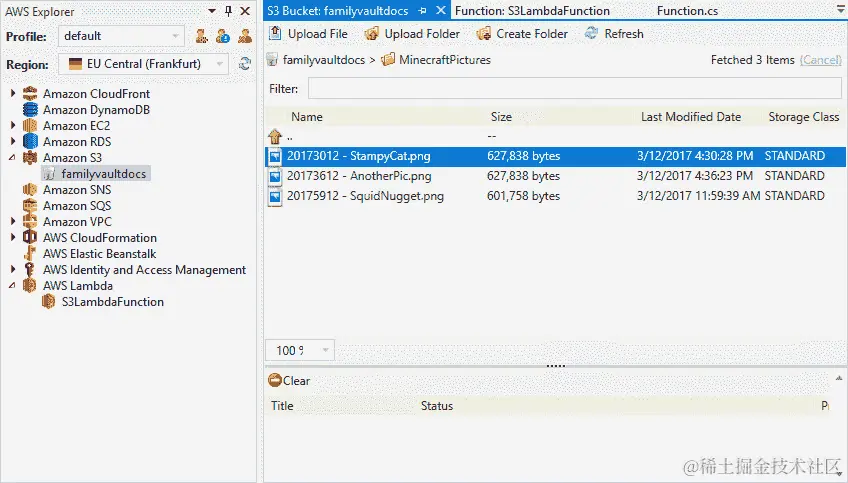Screen dimensions: 848x483
Task: Focus the Filter input field
Action: tap(574, 89)
